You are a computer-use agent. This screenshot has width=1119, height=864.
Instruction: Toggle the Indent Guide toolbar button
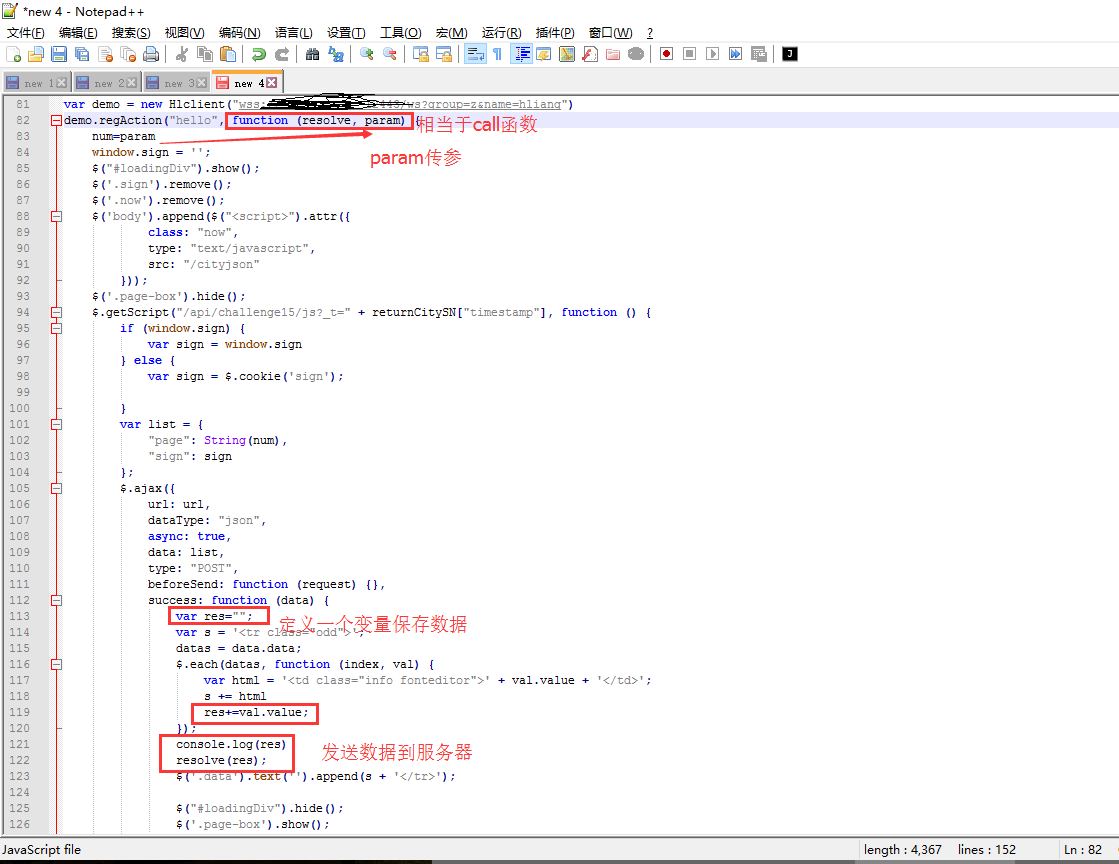[x=522, y=54]
